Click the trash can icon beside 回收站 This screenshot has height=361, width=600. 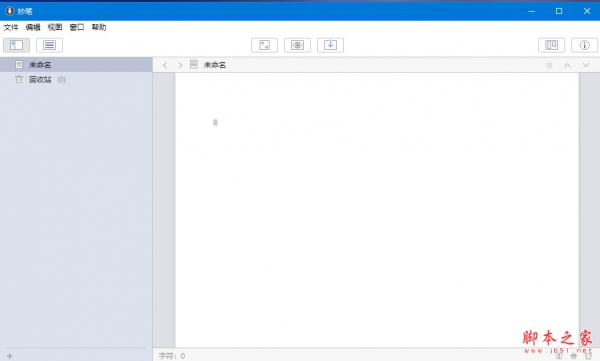click(x=19, y=79)
